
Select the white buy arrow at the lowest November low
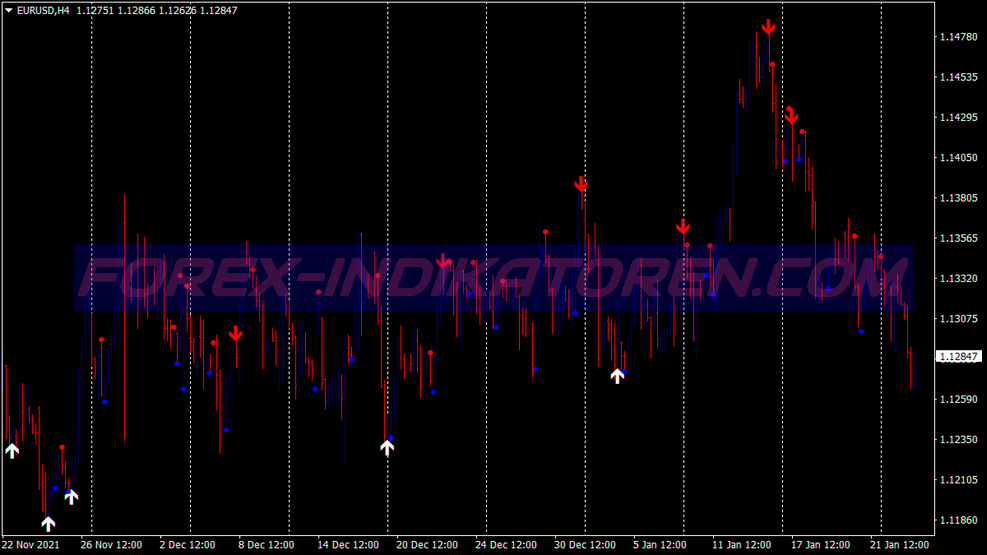[x=48, y=524]
